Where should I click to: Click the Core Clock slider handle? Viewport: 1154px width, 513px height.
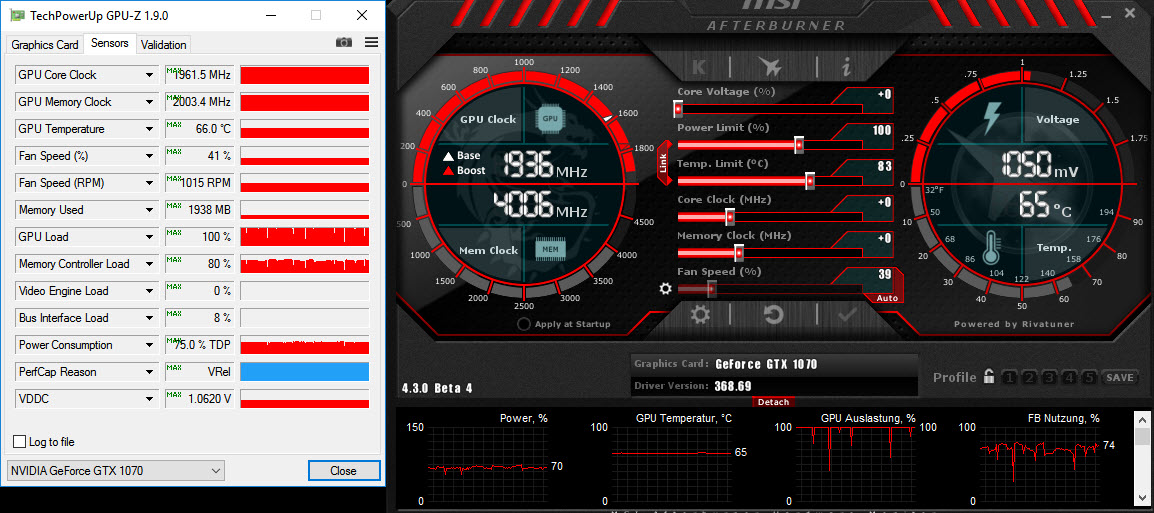tap(730, 217)
